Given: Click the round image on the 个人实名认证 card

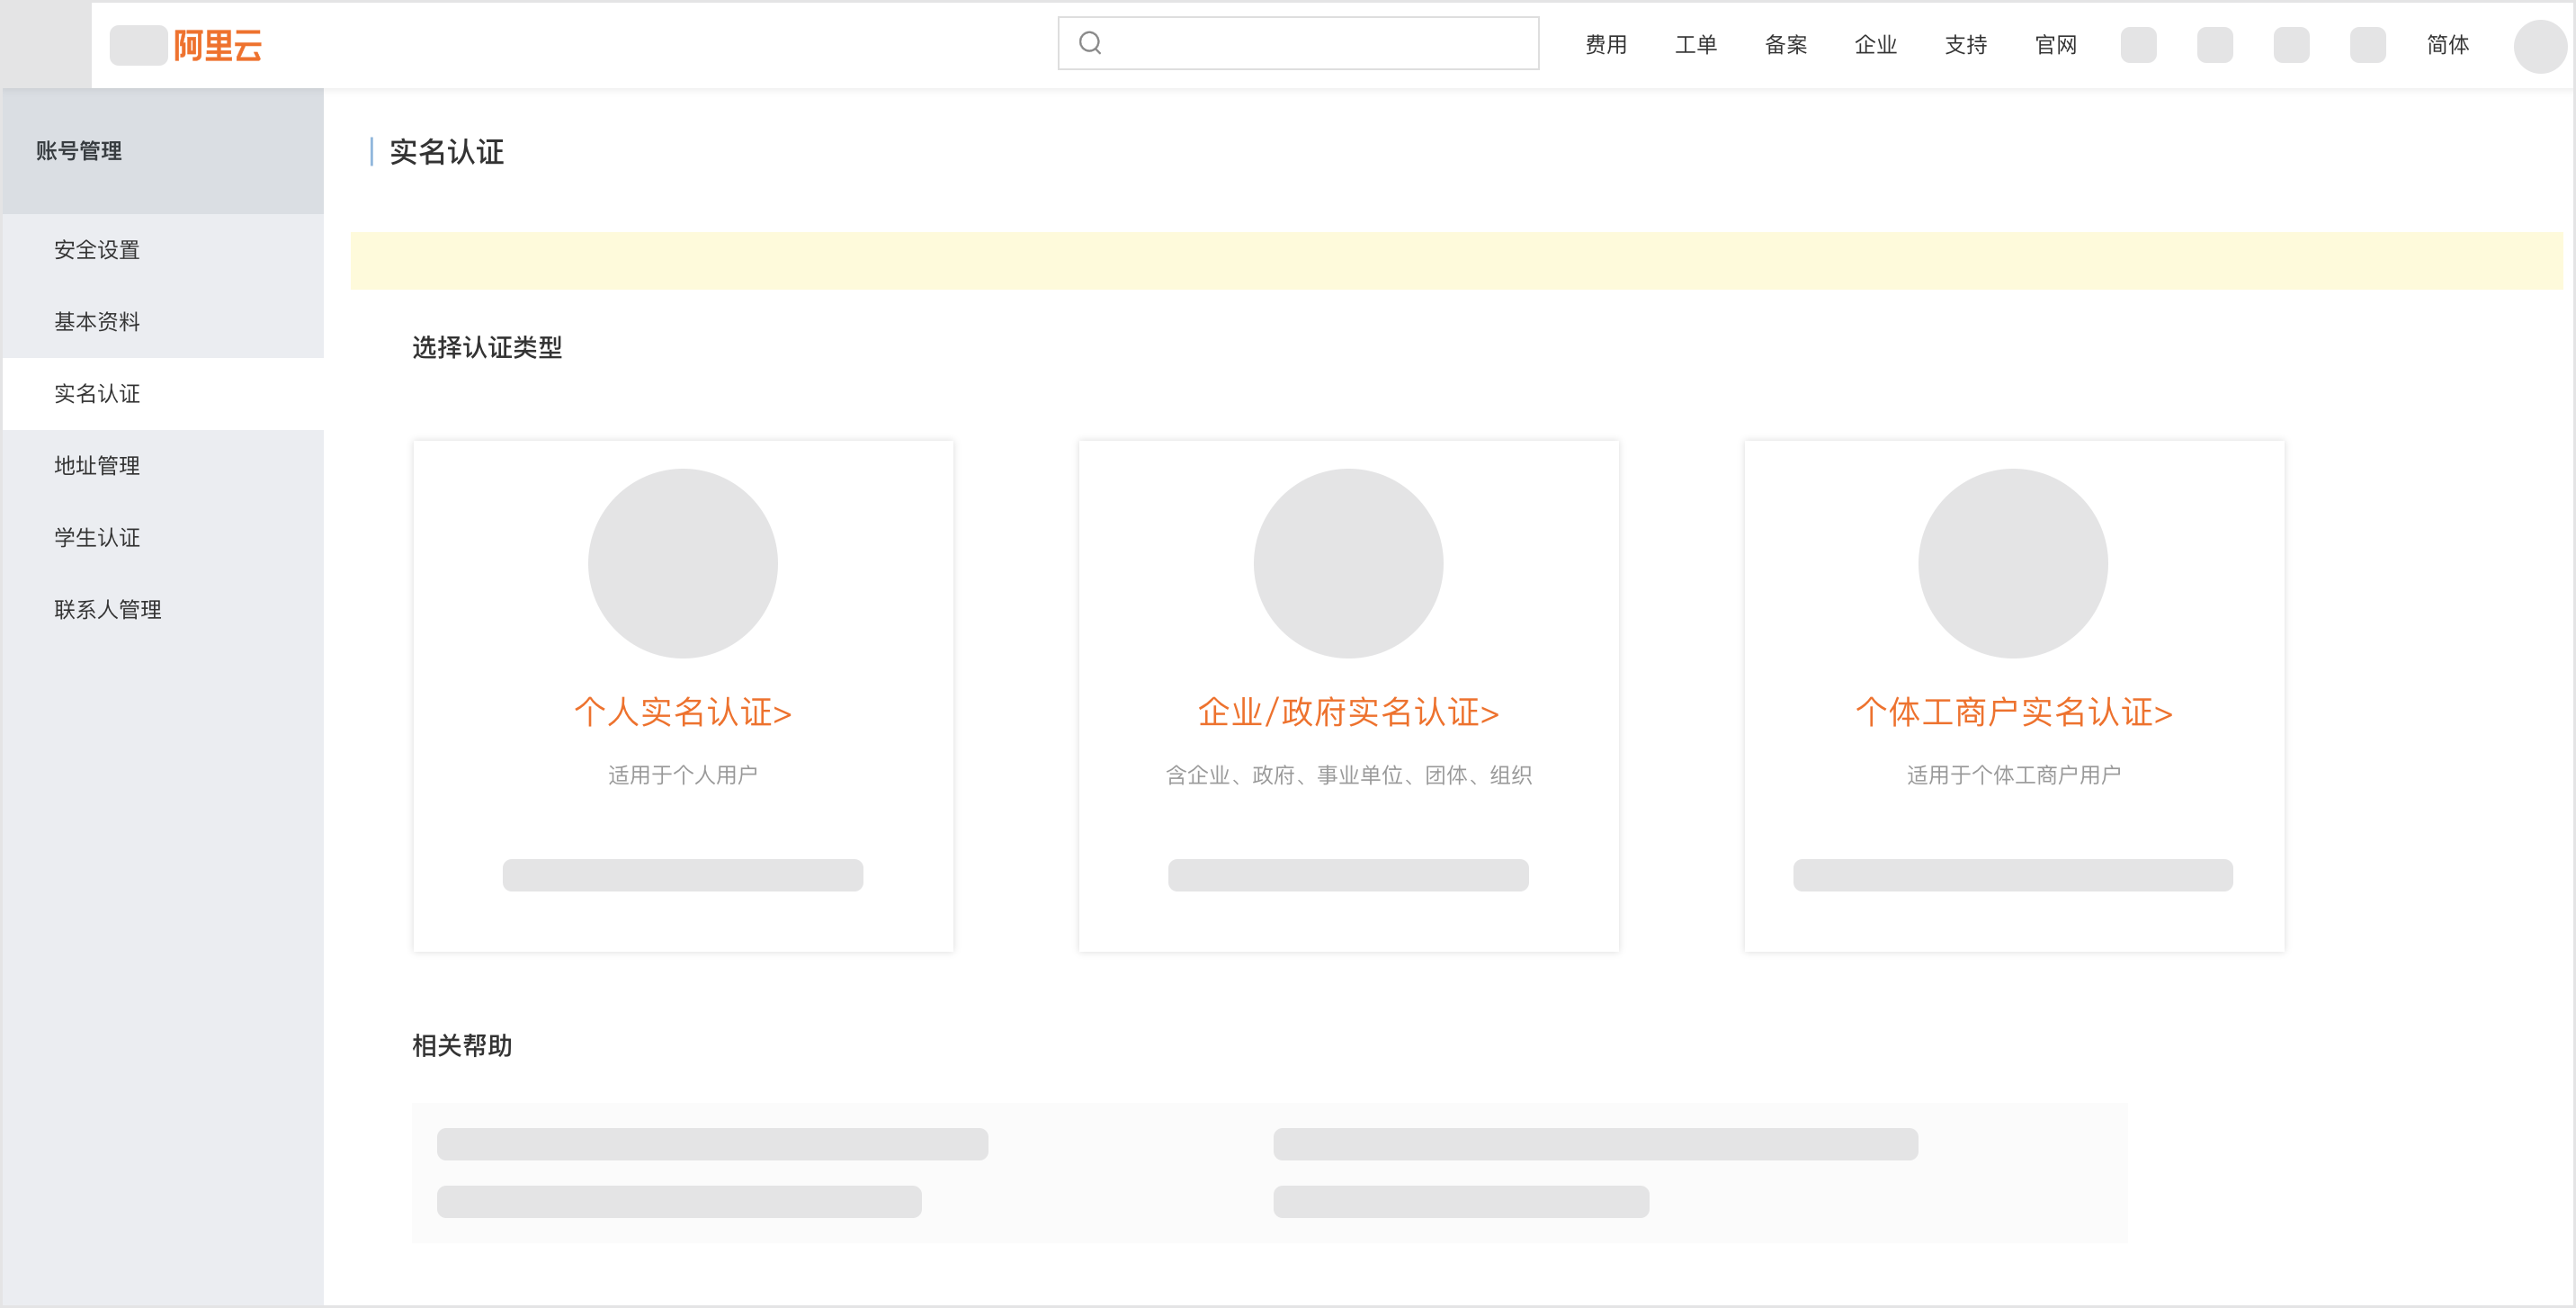Looking at the screenshot, I should tap(683, 564).
